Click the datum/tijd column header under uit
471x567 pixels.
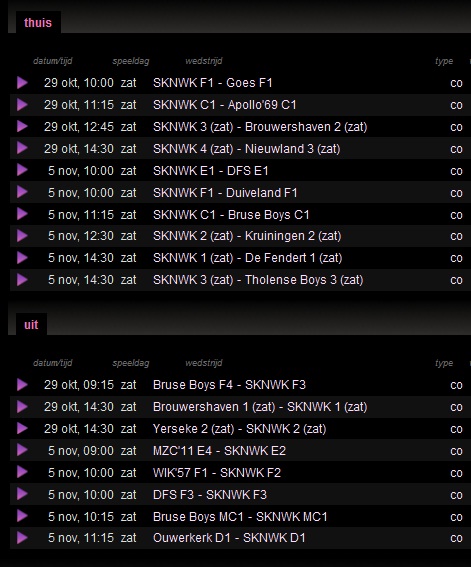click(53, 363)
